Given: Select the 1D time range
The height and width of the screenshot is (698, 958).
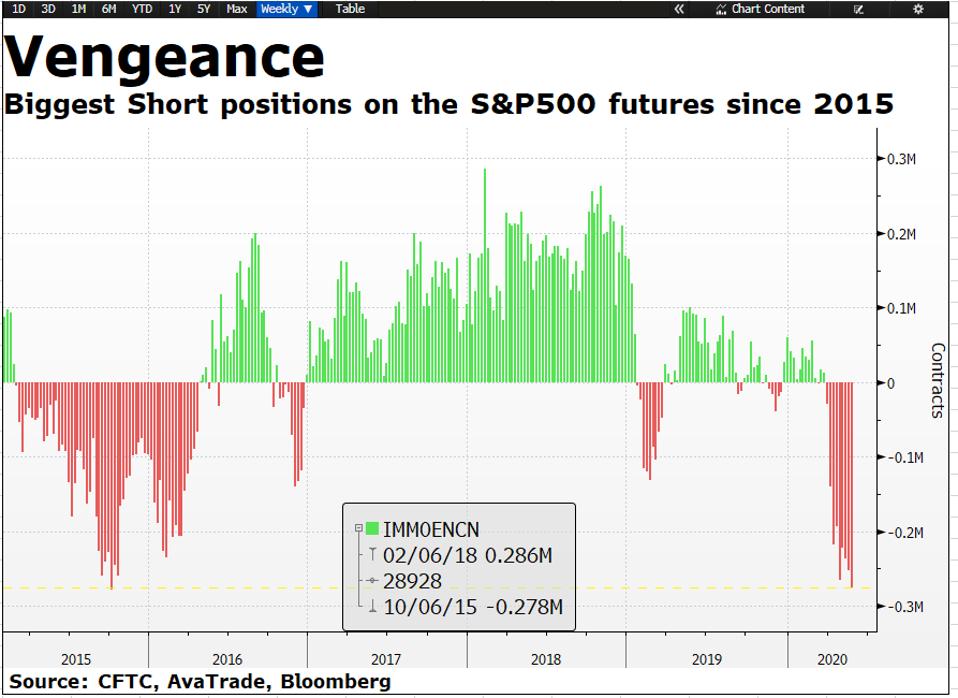Looking at the screenshot, I should [19, 9].
